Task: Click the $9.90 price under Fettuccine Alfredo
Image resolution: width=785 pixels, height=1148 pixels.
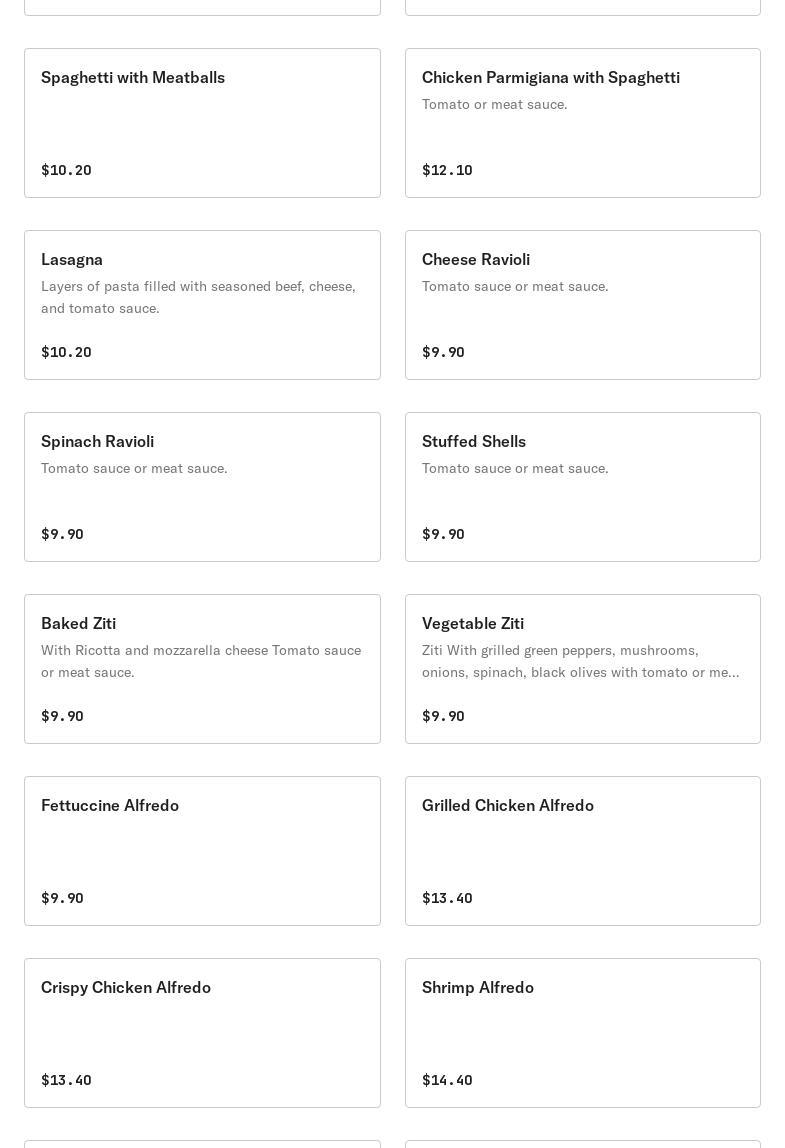Action: 62,898
